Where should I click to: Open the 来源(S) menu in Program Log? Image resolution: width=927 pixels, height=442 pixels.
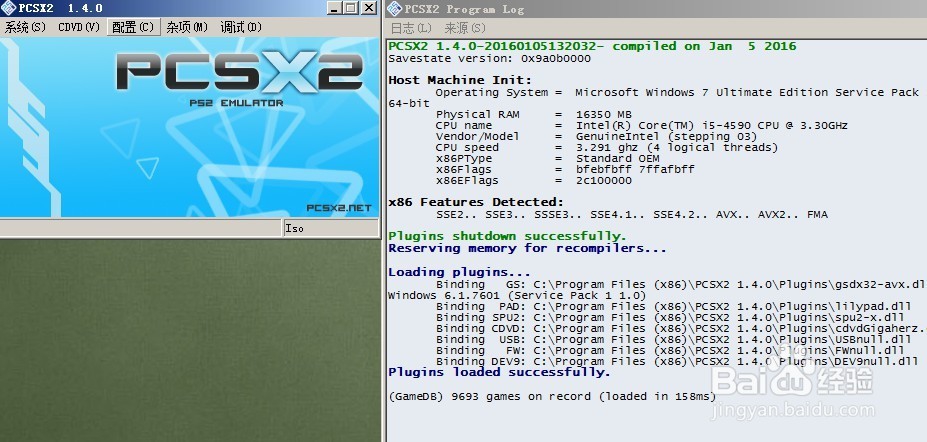[x=465, y=28]
